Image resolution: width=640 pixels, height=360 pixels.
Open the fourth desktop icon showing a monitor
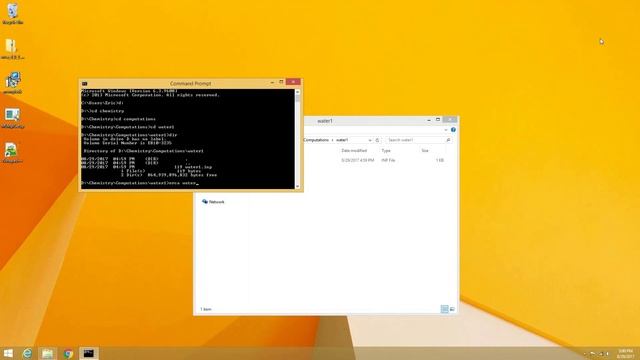coord(13,118)
